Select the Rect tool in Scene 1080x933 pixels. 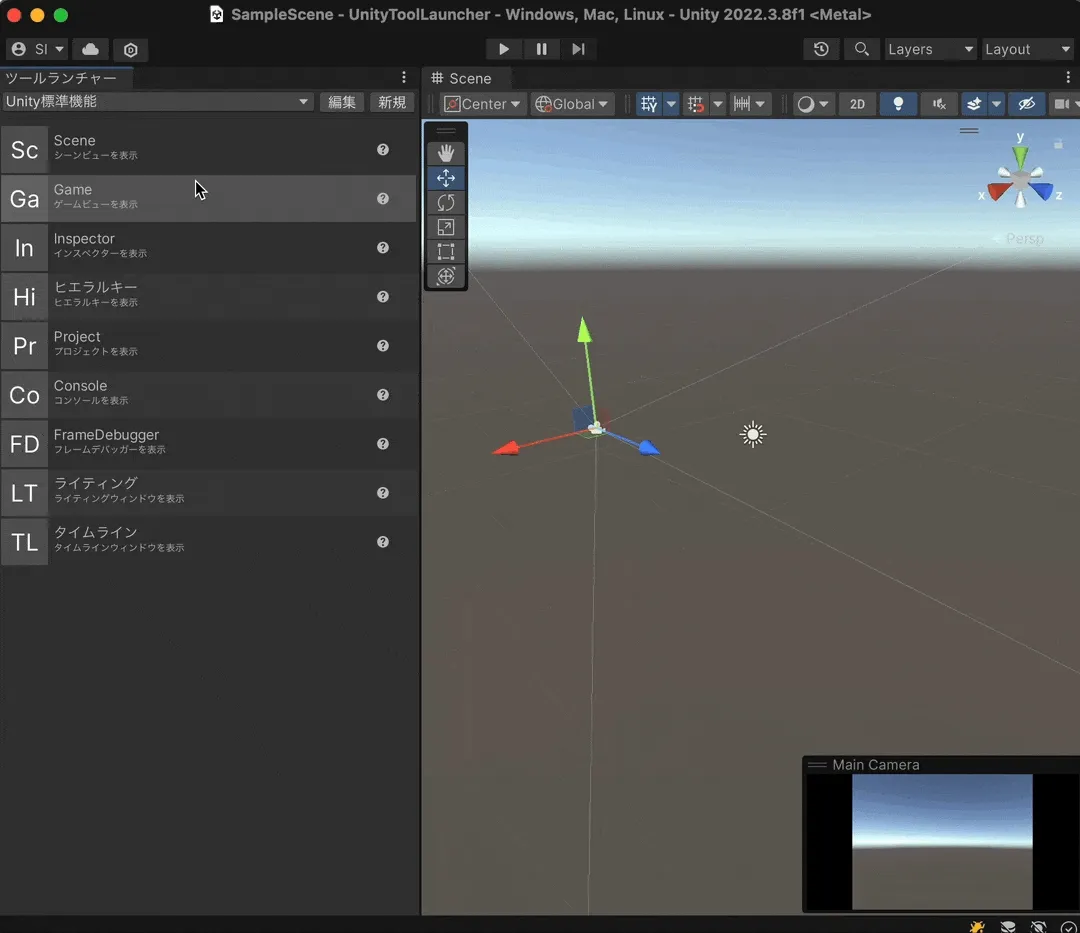pos(446,252)
